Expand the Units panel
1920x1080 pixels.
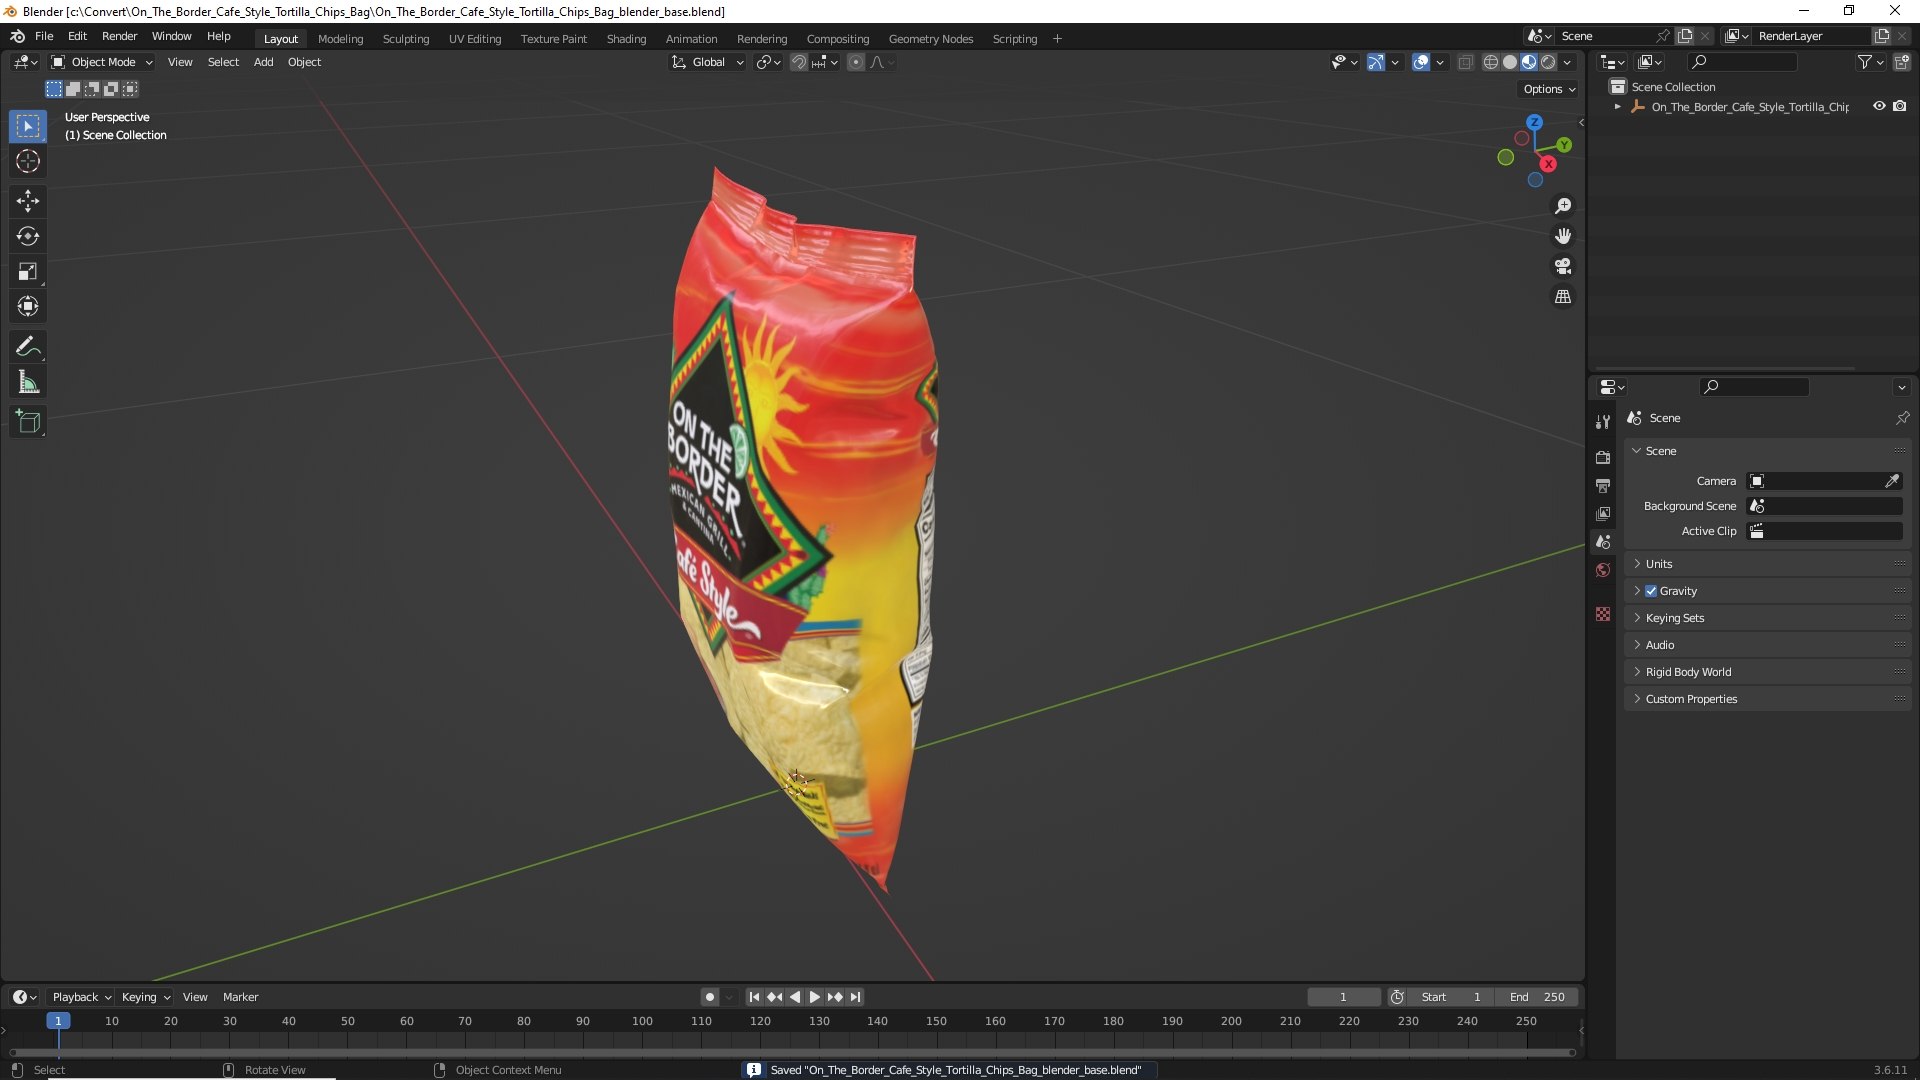[x=1767, y=564]
